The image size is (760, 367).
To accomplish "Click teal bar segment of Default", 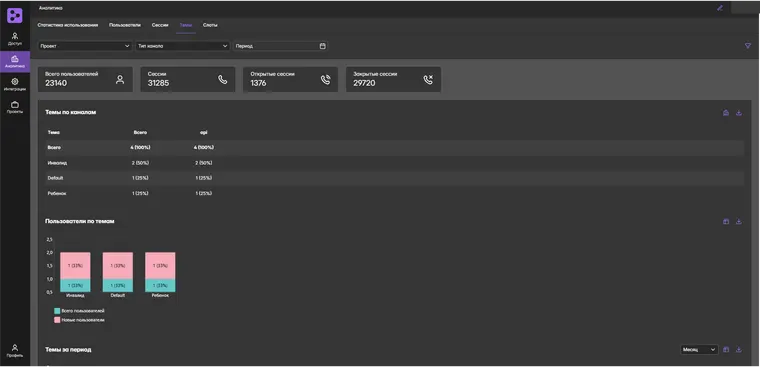I will coord(118,286).
